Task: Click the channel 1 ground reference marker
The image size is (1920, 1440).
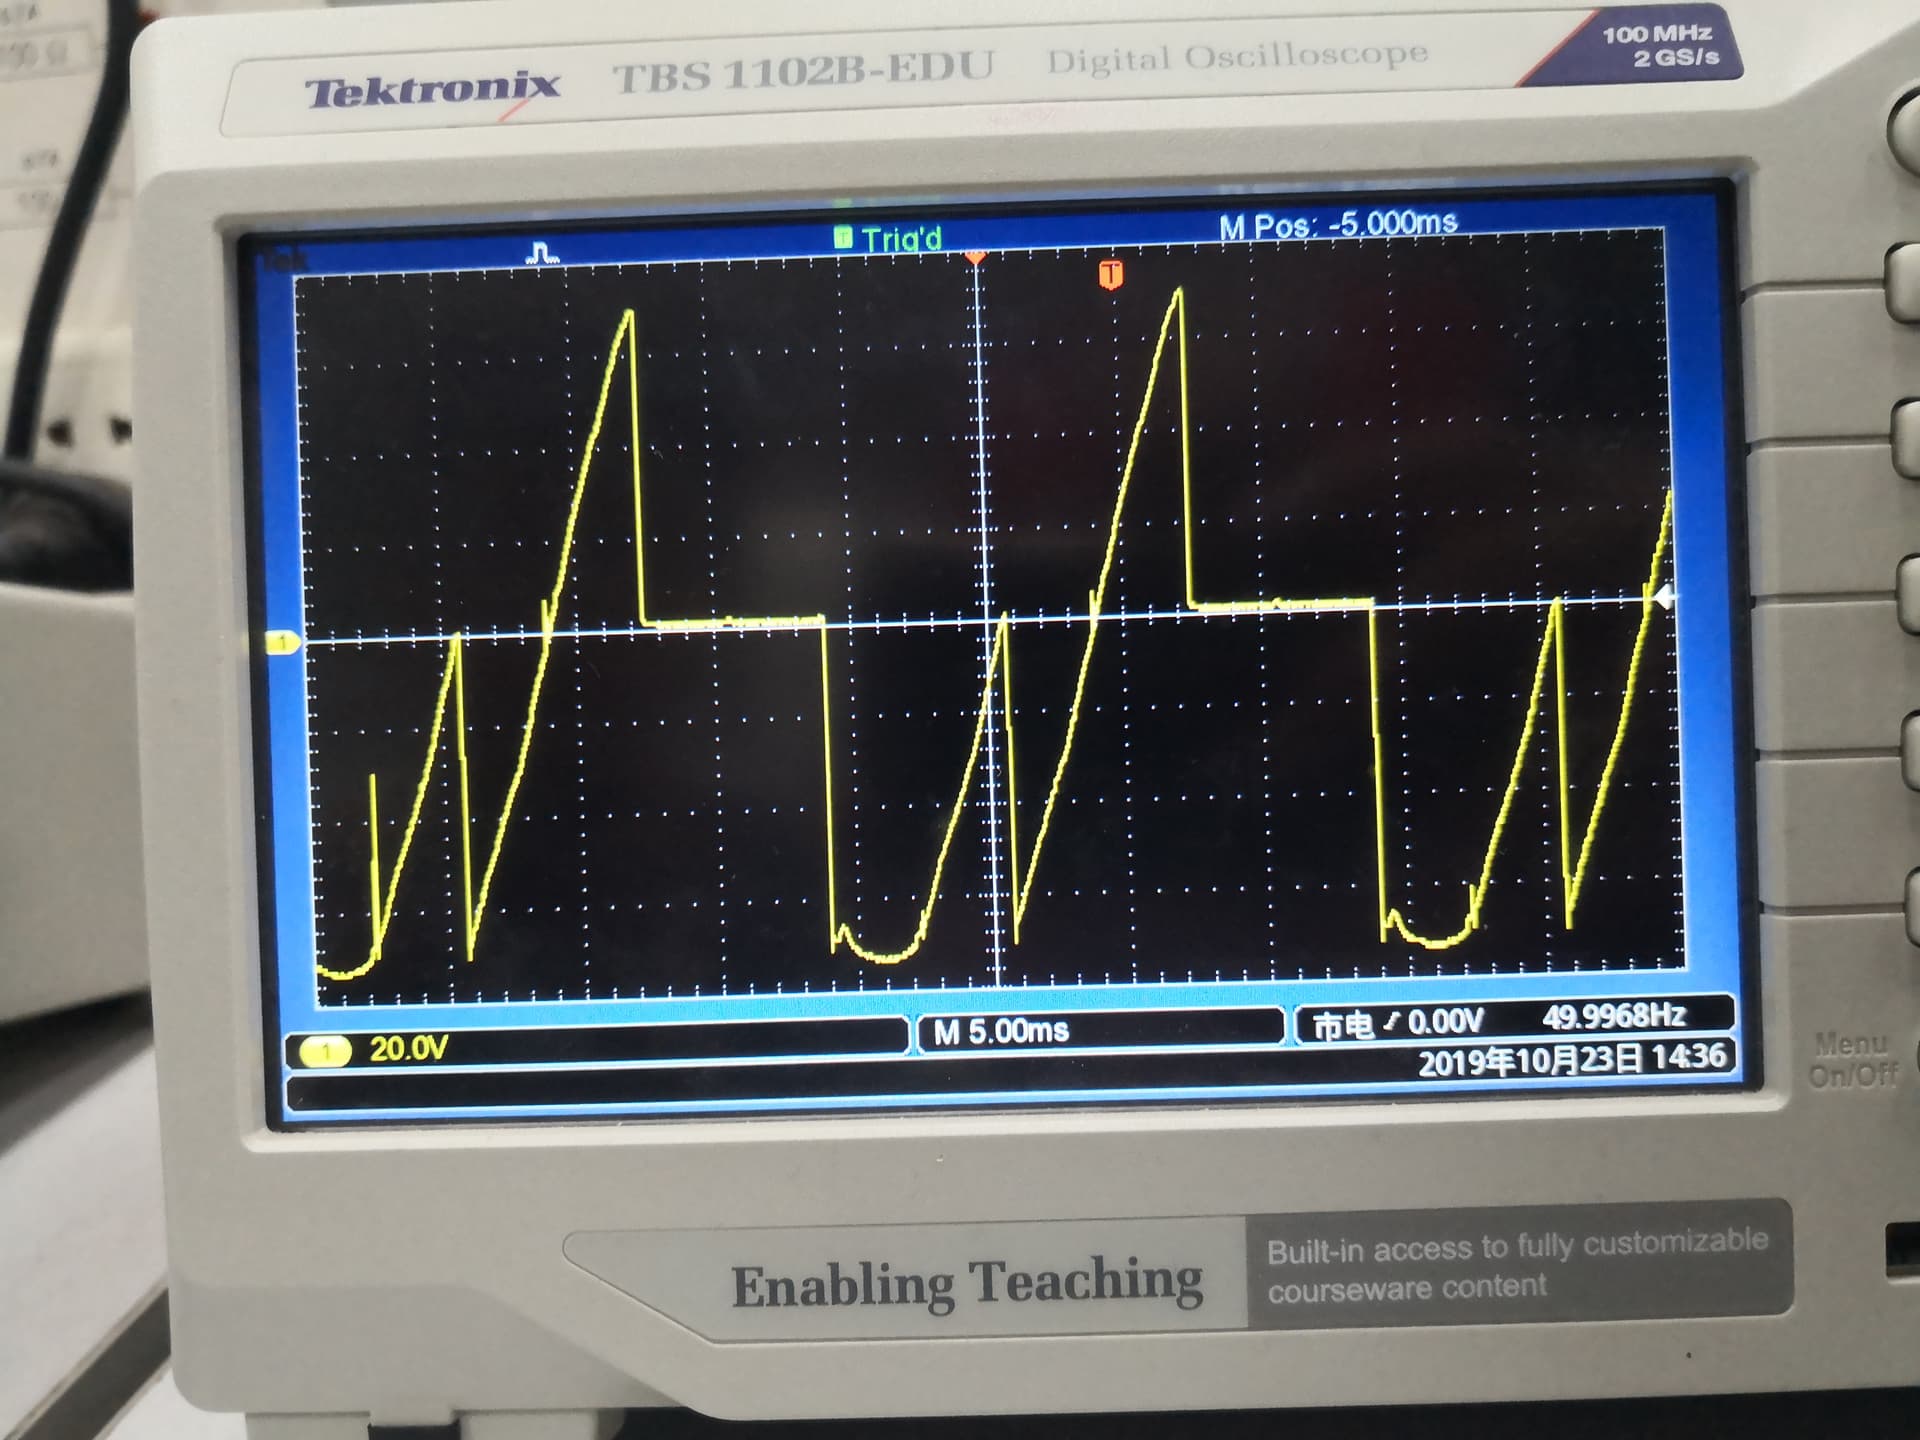Action: tap(284, 642)
